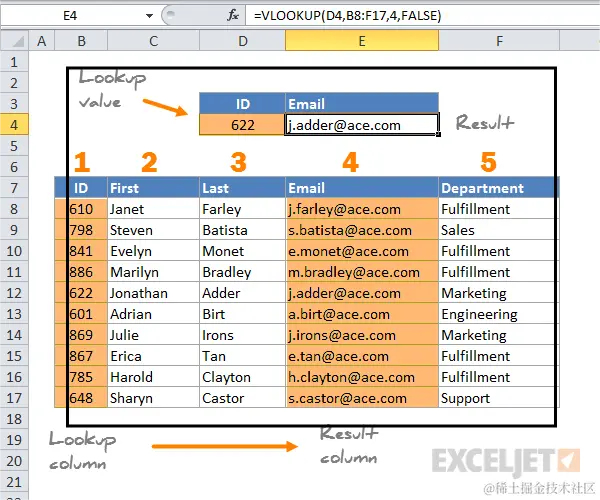Image resolution: width=600 pixels, height=500 pixels.
Task: Click the Department table header
Action: click(499, 188)
